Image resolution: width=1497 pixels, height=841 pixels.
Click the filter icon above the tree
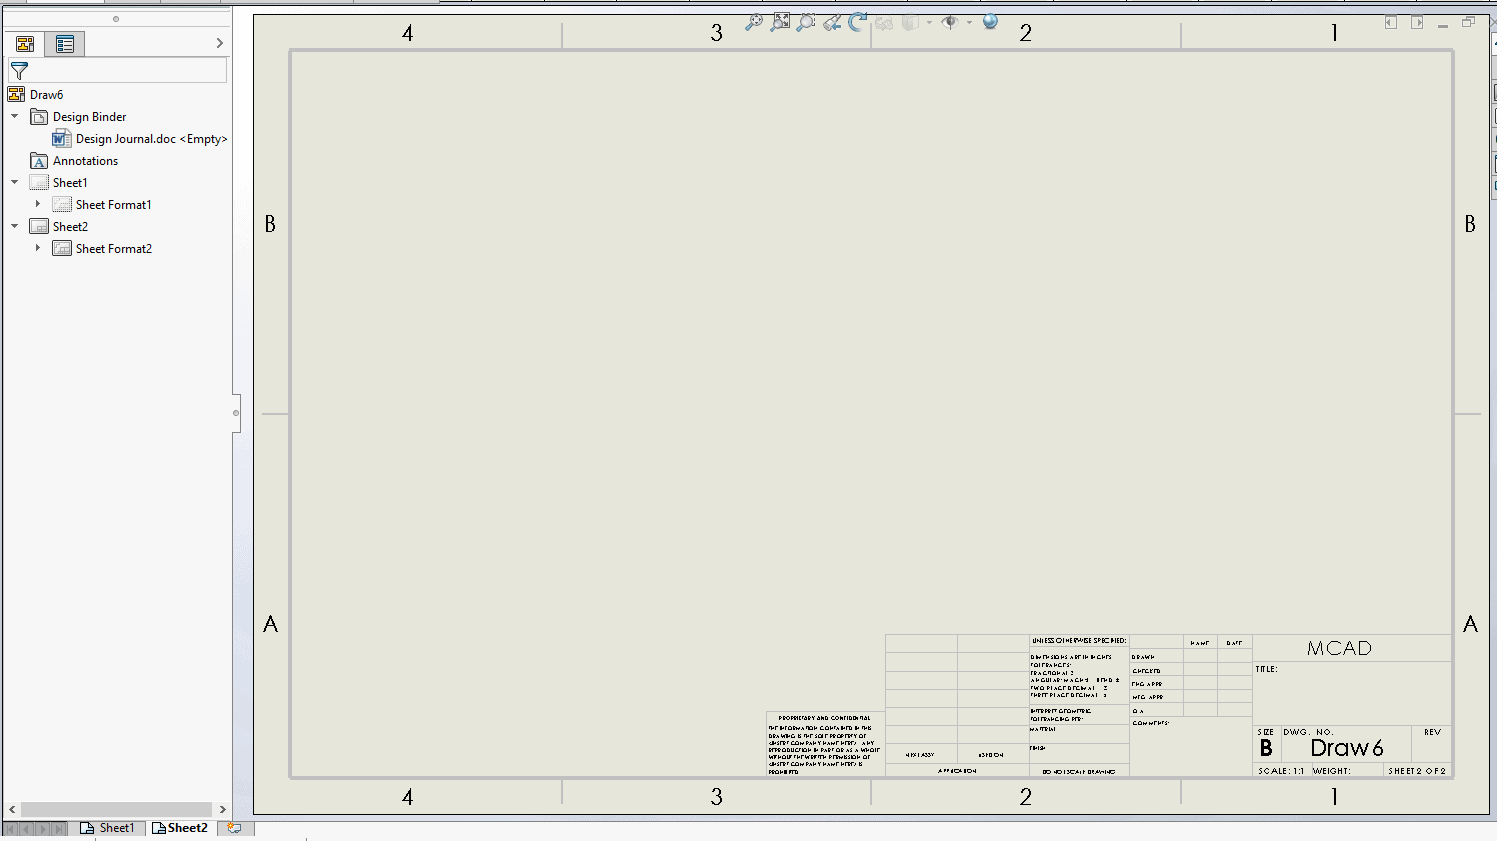[x=18, y=70]
